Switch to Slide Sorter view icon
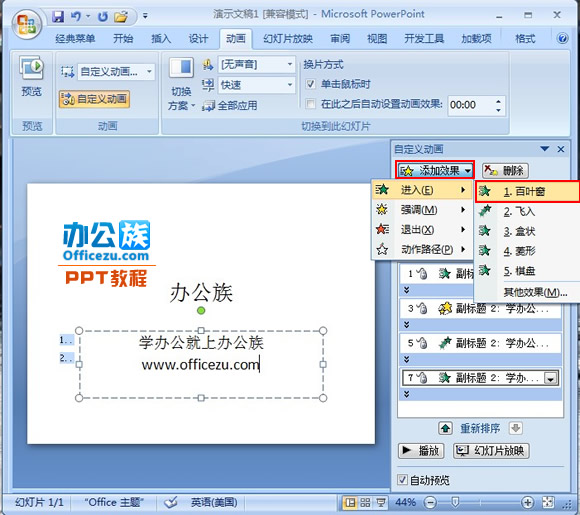580x515 pixels. [x=365, y=502]
